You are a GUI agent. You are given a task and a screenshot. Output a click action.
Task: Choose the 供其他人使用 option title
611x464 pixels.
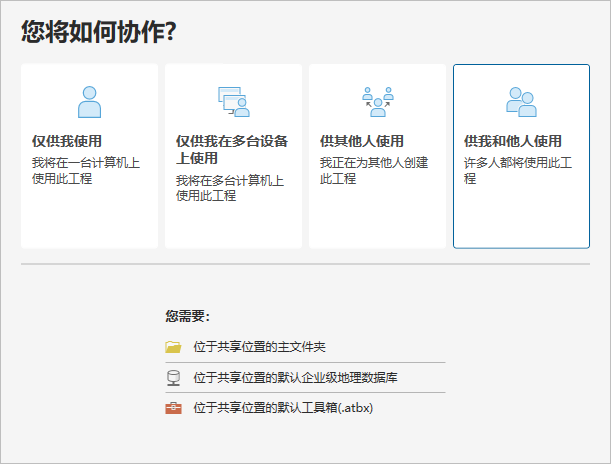pyautogui.click(x=362, y=141)
